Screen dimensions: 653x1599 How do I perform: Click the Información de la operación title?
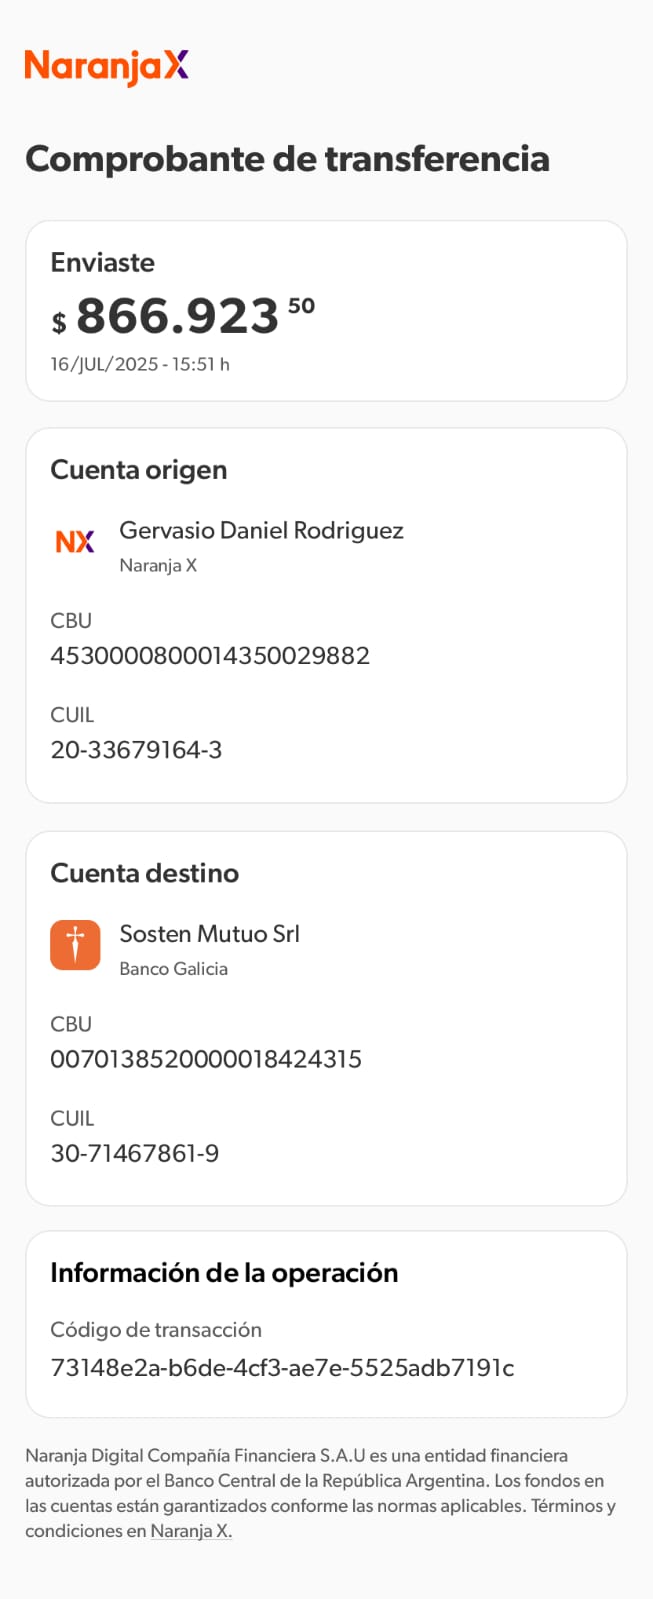[224, 1273]
